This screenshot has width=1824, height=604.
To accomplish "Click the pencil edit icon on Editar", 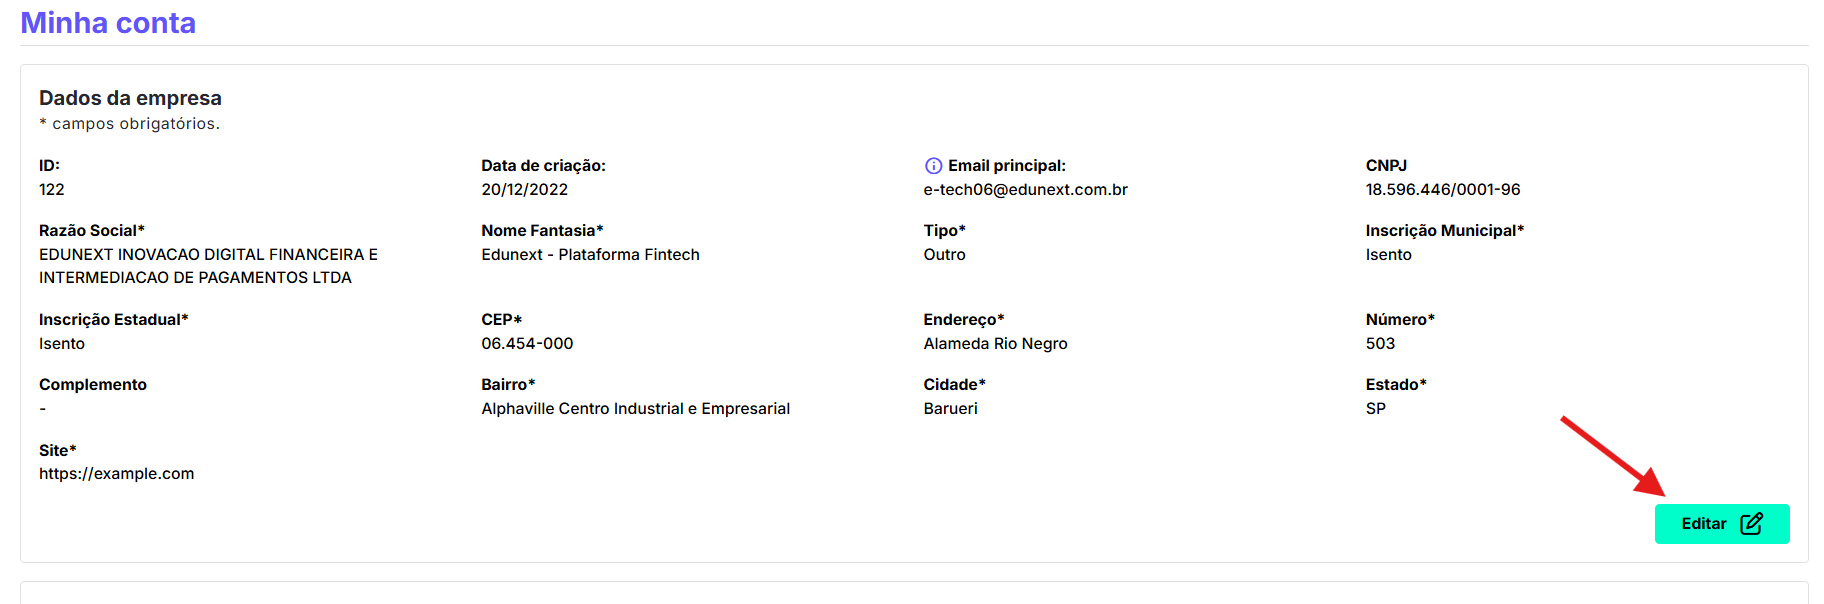I will (x=1751, y=524).
